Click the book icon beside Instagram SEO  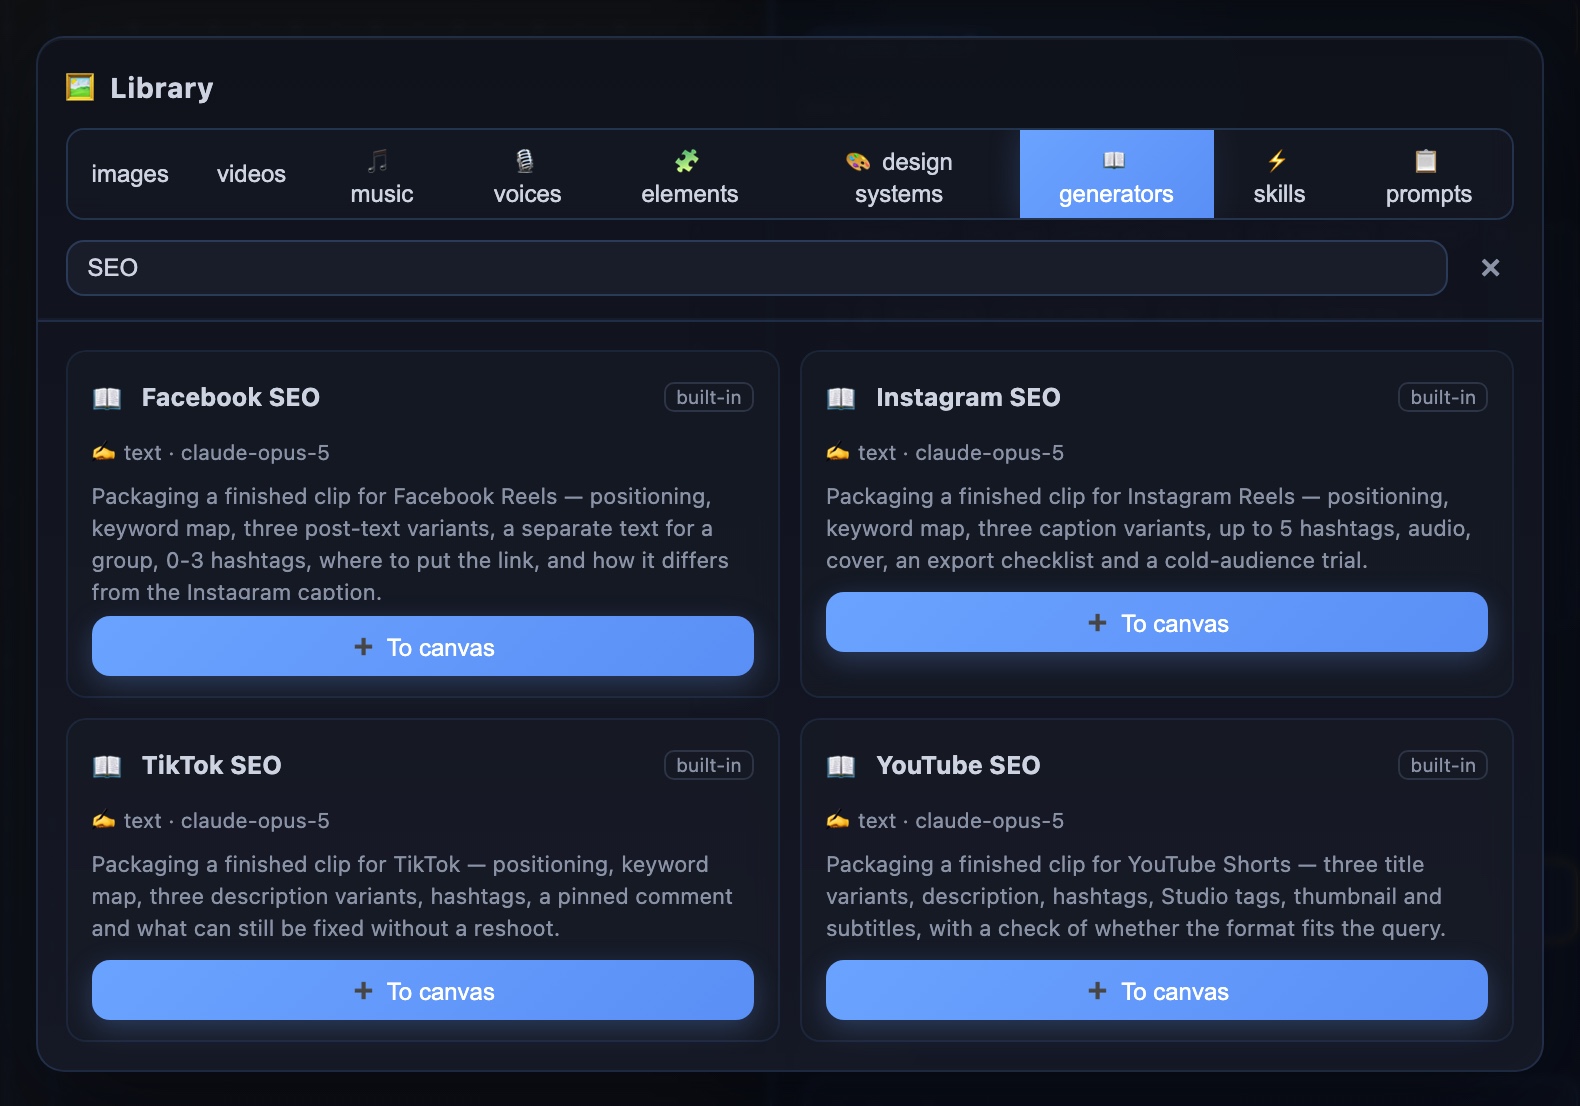click(841, 398)
